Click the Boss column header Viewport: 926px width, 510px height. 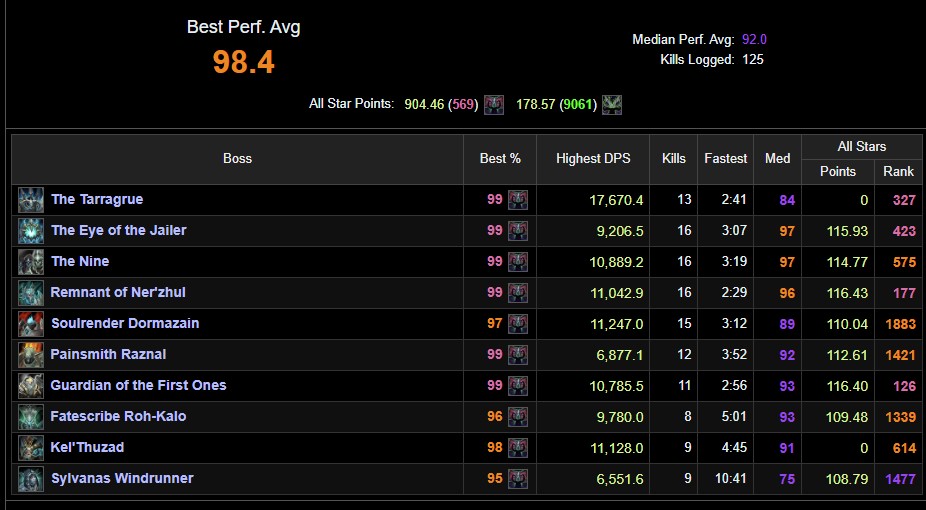pyautogui.click(x=237, y=159)
